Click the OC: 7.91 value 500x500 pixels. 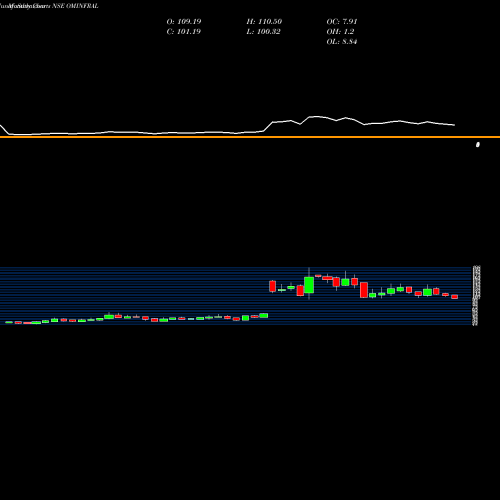pyautogui.click(x=342, y=22)
